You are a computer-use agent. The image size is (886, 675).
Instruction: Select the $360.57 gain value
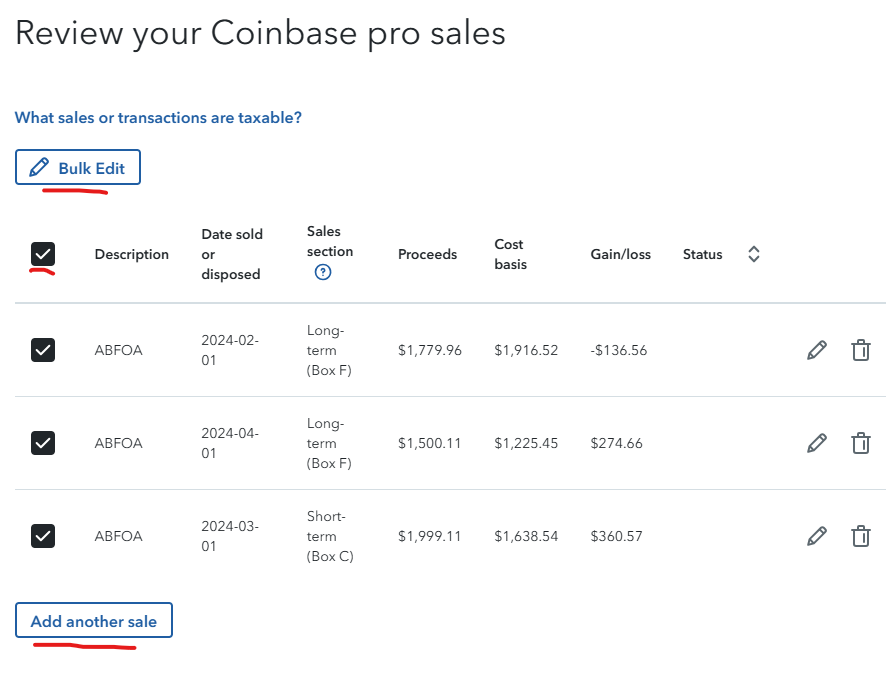click(x=616, y=536)
